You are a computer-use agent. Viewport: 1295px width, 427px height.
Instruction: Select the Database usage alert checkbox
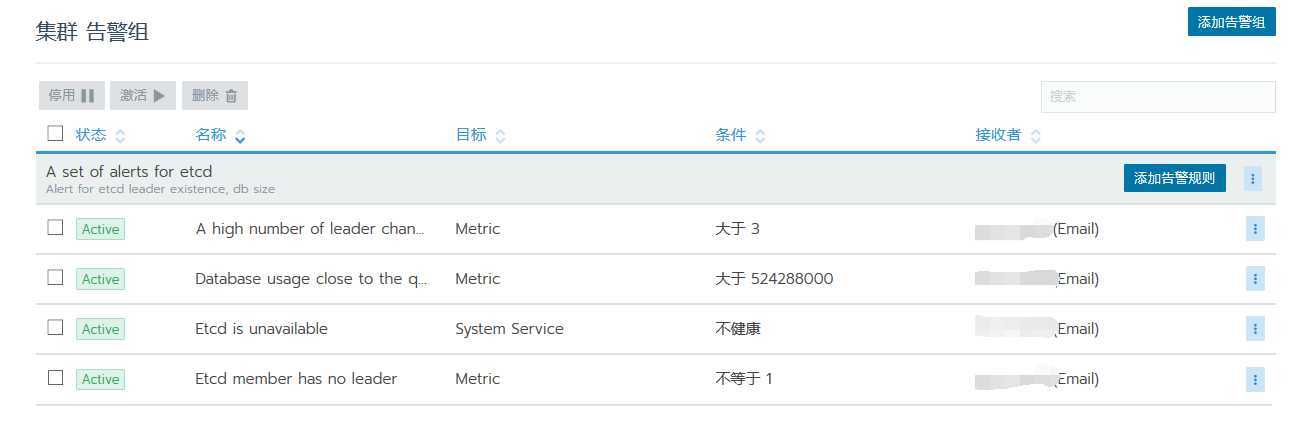(55, 277)
